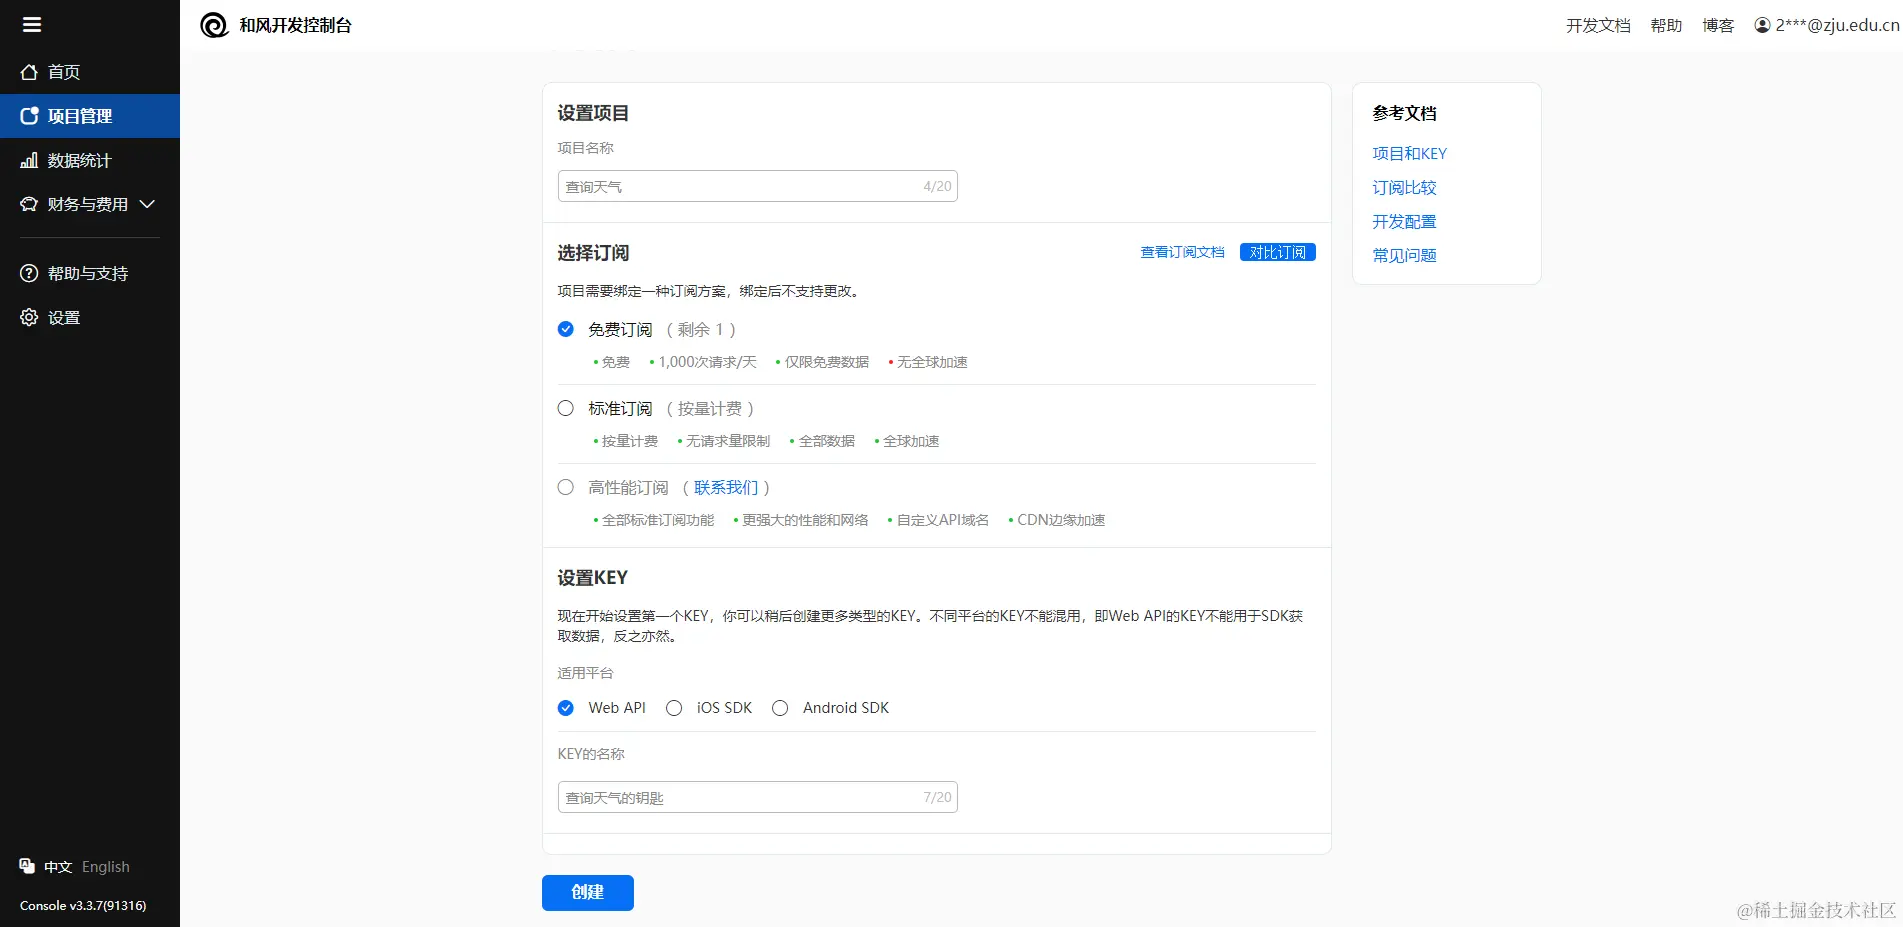
Task: Open the hamburger menu in the sidebar
Action: 31,24
